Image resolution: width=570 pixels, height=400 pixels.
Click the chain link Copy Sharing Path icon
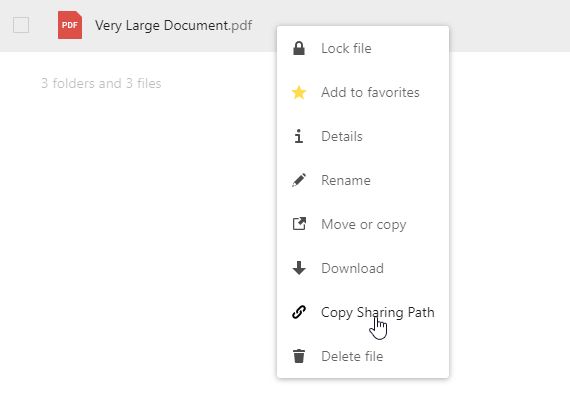pyautogui.click(x=299, y=312)
